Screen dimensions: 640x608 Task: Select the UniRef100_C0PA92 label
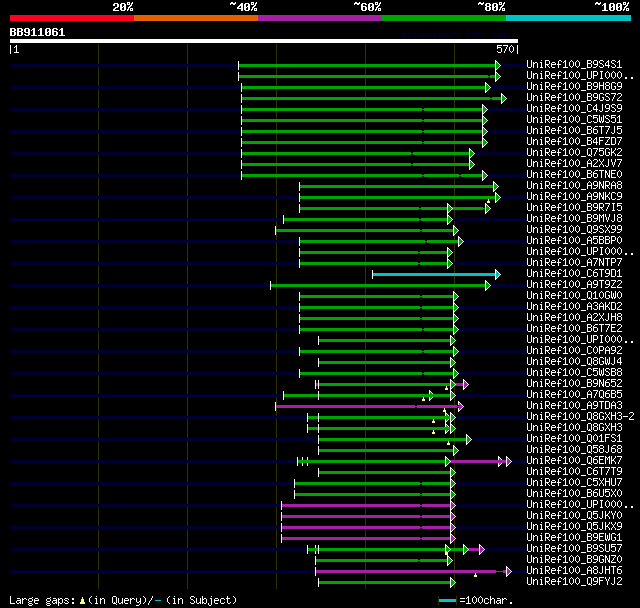click(574, 351)
